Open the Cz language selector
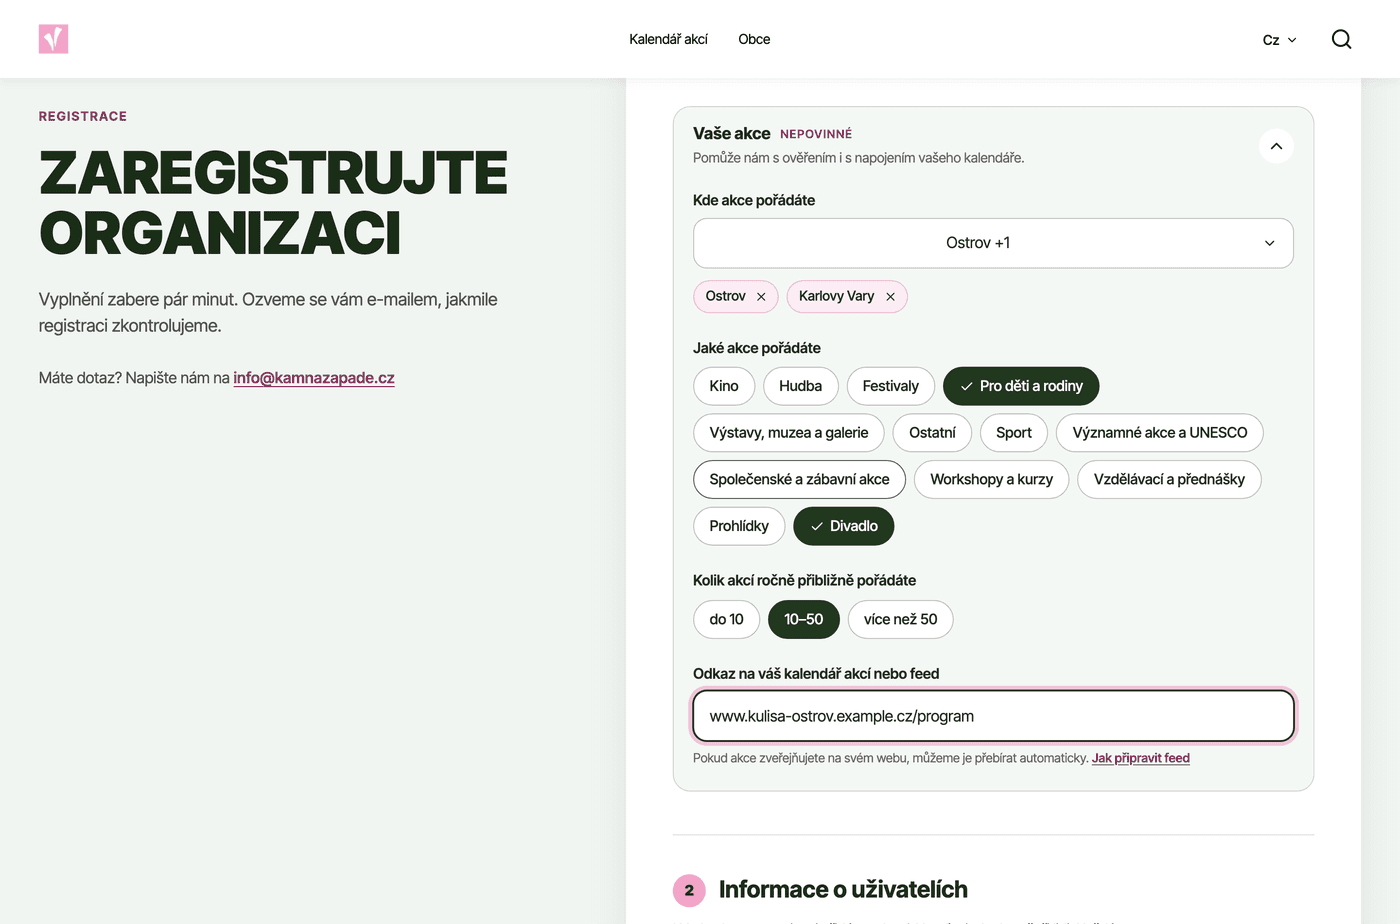The height and width of the screenshot is (924, 1400). [x=1279, y=40]
